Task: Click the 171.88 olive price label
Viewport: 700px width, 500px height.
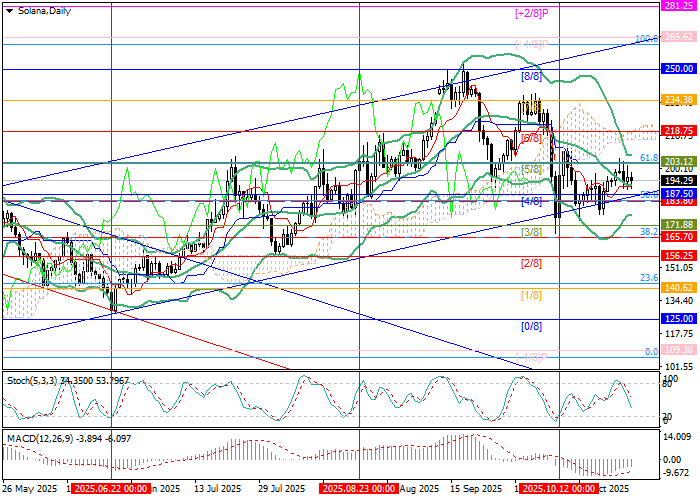Action: (x=679, y=225)
